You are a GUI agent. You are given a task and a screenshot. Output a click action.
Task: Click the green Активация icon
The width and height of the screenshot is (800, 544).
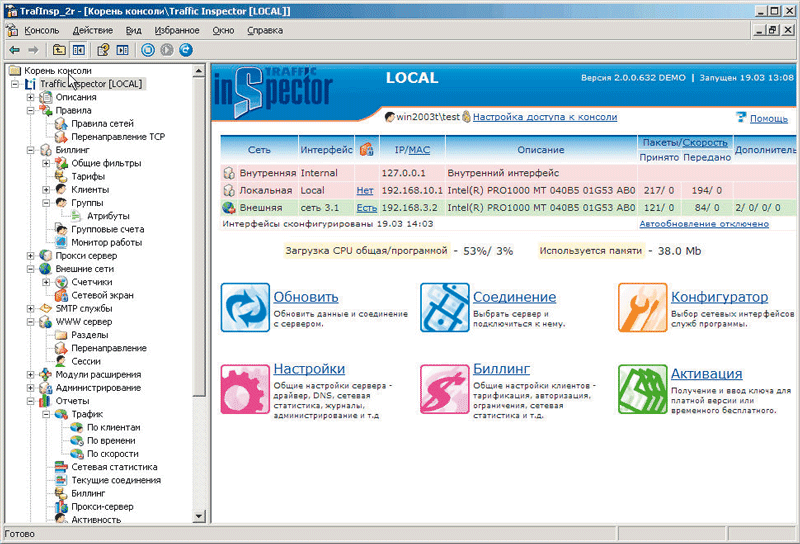tap(642, 389)
